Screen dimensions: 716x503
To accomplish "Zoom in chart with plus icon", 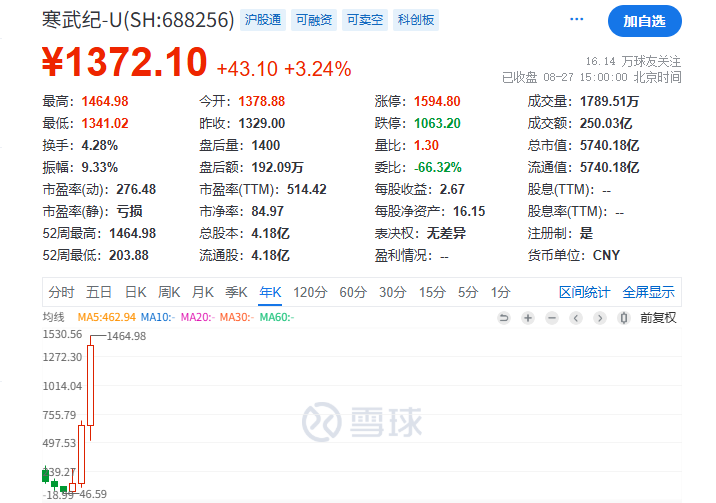I will 528,318.
